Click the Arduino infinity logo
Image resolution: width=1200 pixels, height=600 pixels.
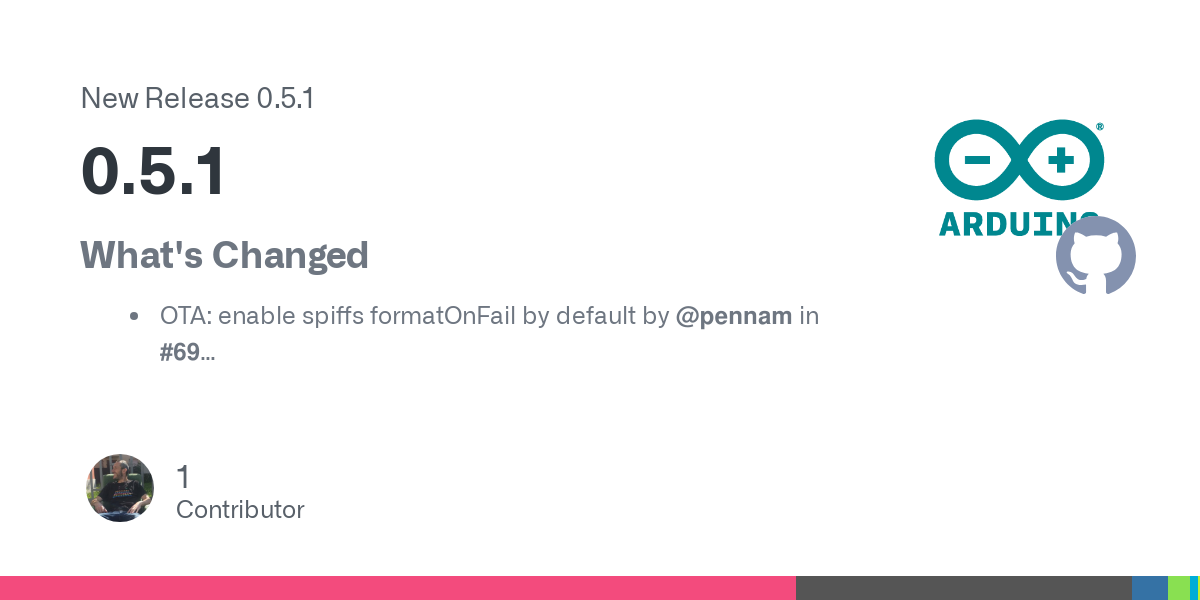(1019, 160)
